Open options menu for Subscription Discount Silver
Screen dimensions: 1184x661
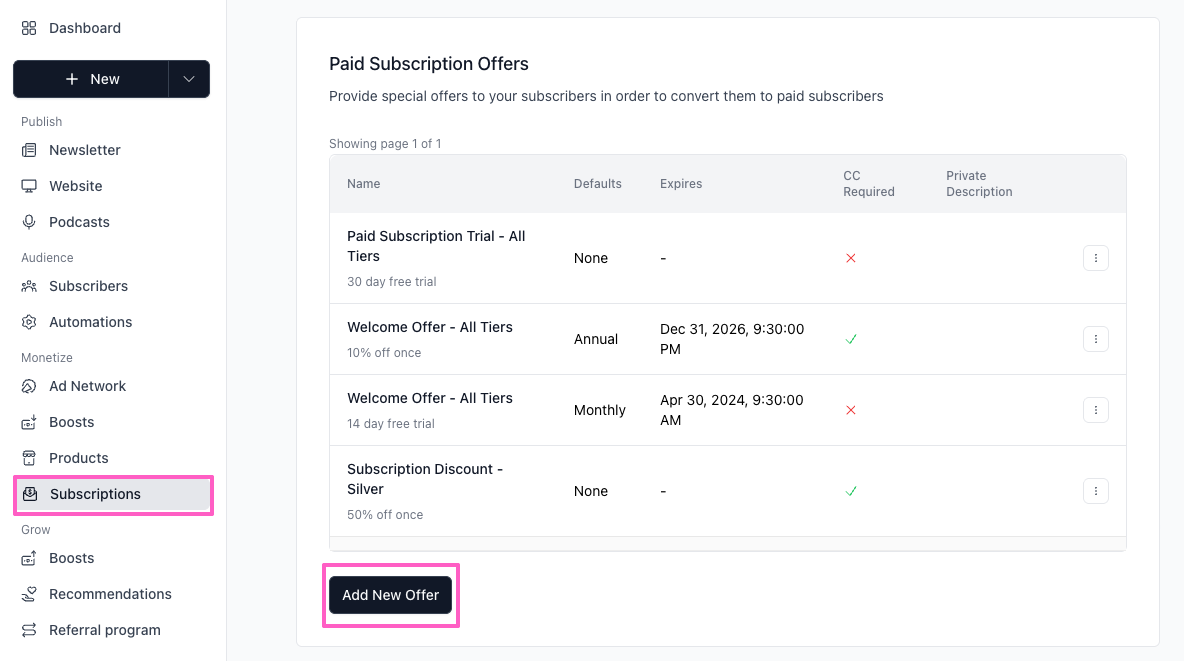point(1095,491)
